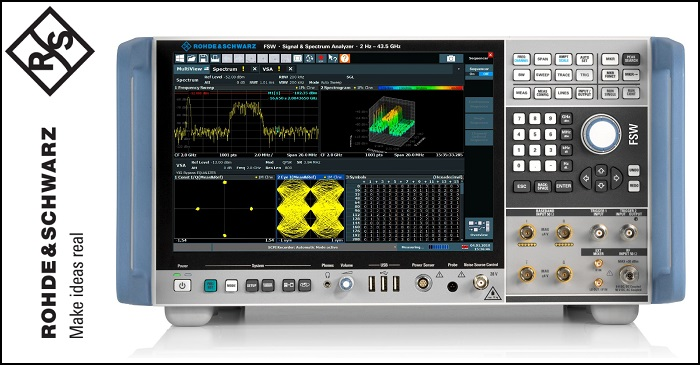Select the MultiView tab
Image resolution: width=700 pixels, height=365 pixels.
(x=192, y=69)
